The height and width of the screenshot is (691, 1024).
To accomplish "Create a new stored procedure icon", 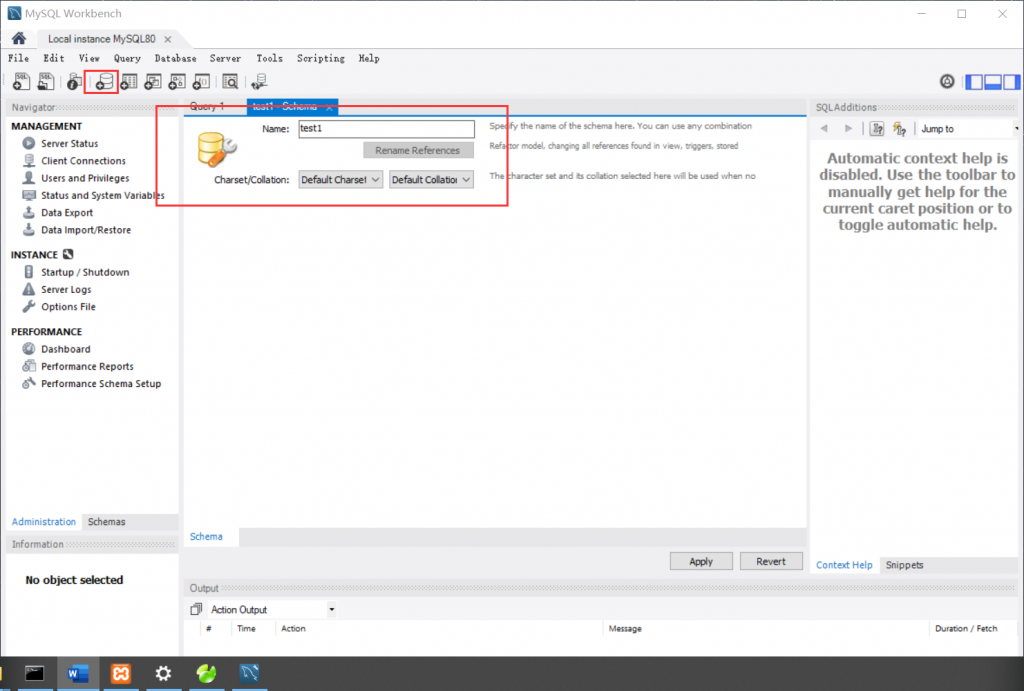I will 177,82.
